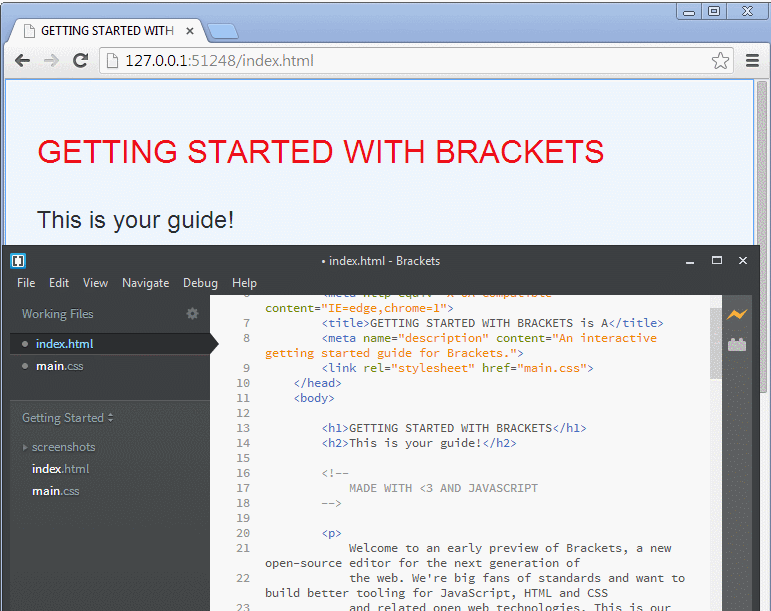Click the page icon in address bar
771x611 pixels.
pyautogui.click(x=113, y=61)
